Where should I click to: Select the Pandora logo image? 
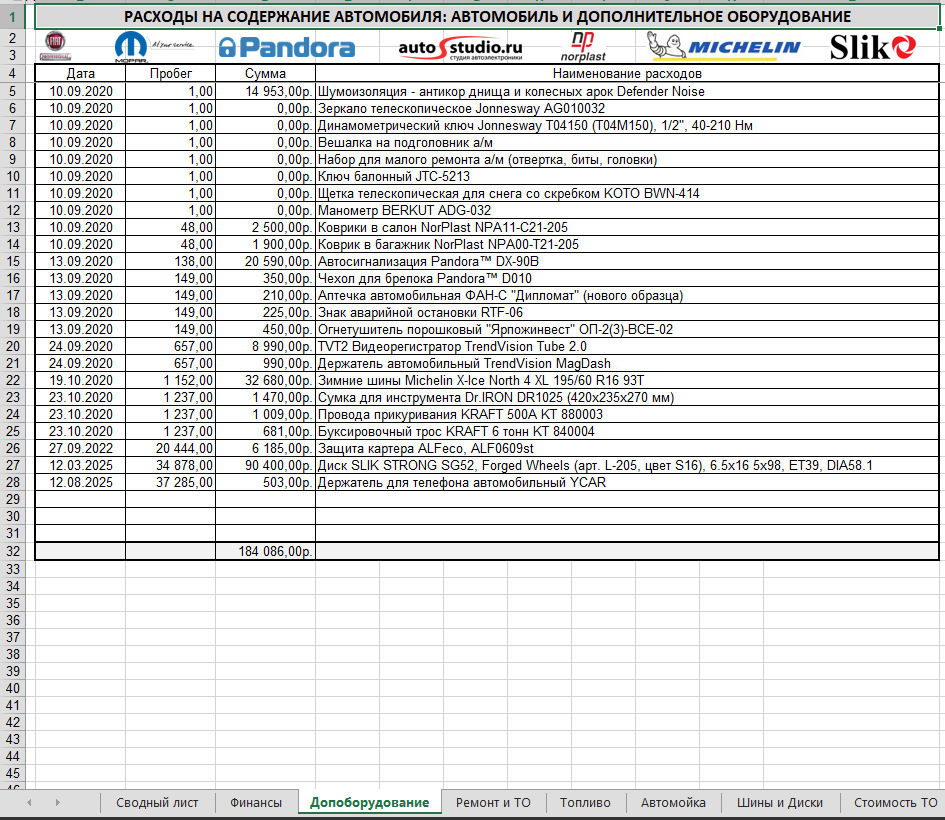(287, 47)
